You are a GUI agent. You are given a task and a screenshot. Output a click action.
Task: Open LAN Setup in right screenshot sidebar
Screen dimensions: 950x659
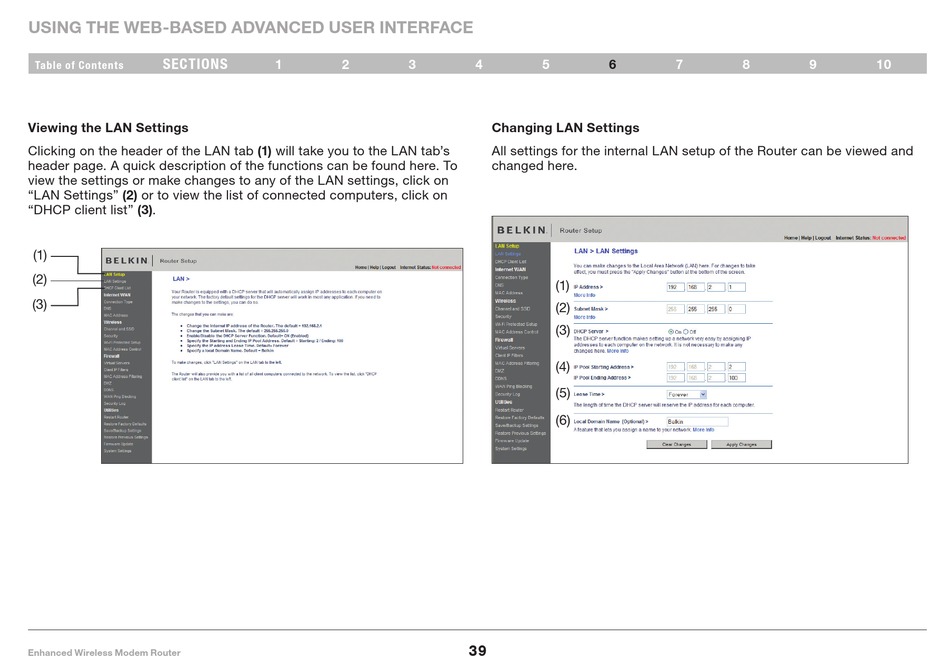(x=507, y=246)
